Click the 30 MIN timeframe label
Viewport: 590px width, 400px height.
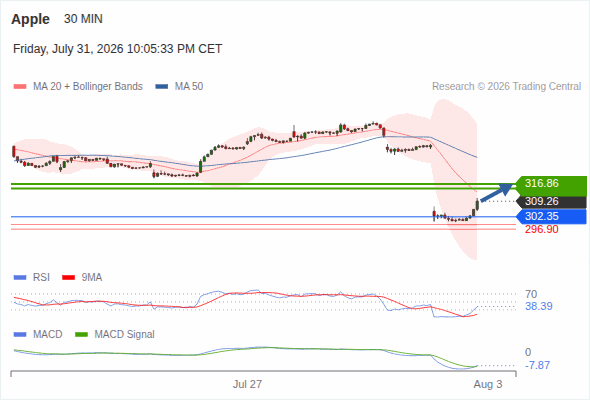click(x=83, y=19)
